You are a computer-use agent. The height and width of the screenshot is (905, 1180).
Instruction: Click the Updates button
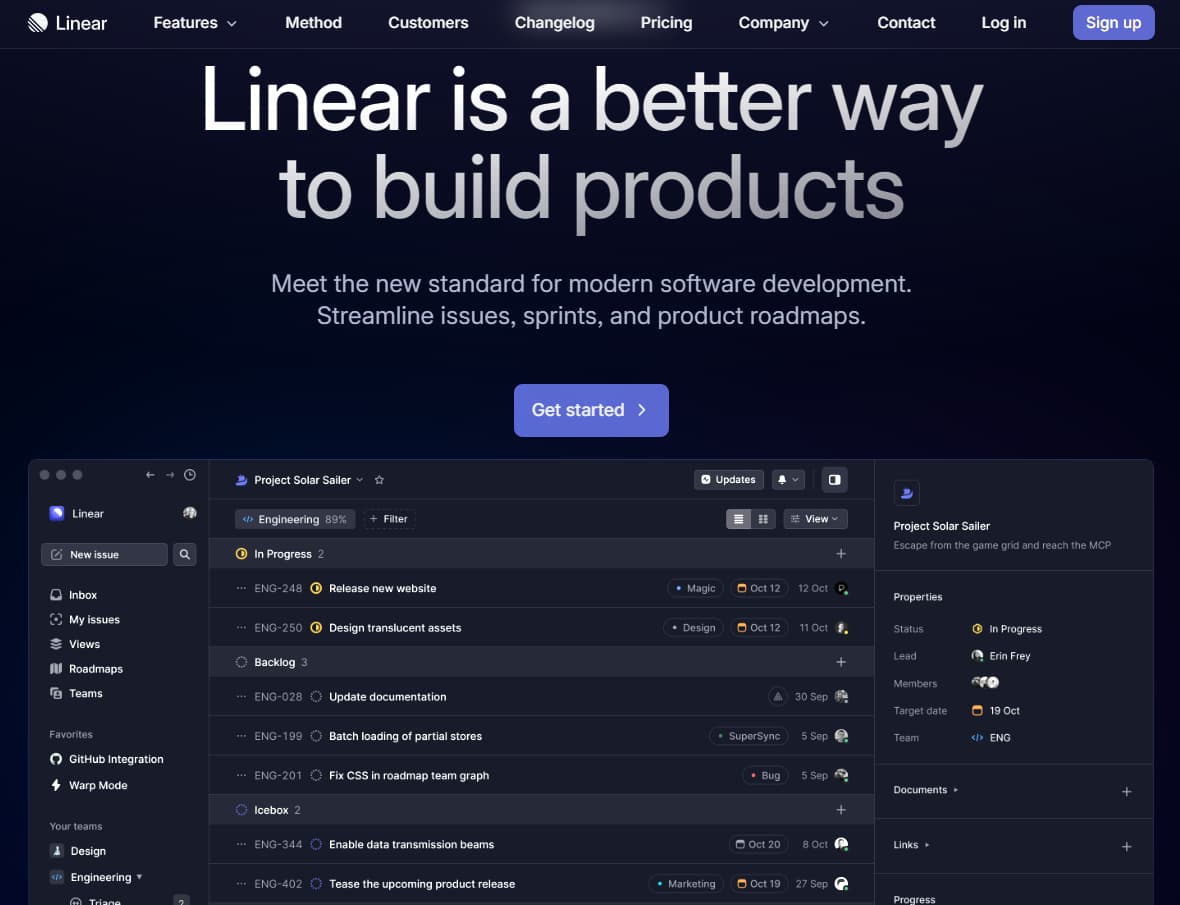click(x=728, y=480)
